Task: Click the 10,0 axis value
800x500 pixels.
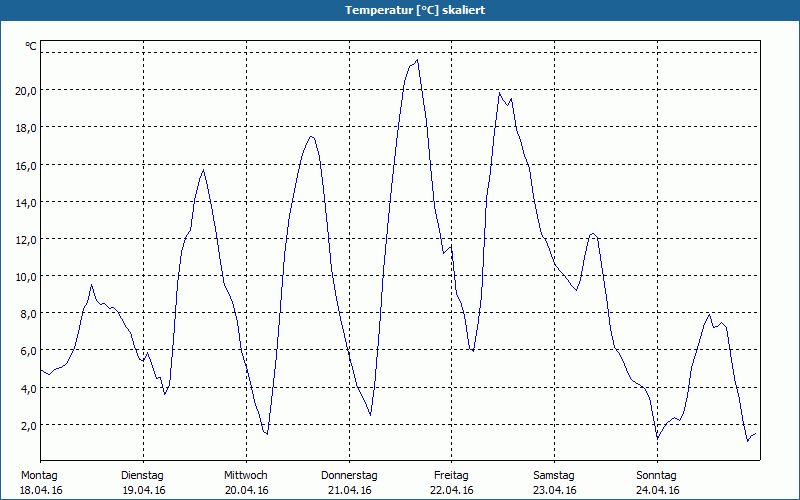Action: click(x=26, y=277)
